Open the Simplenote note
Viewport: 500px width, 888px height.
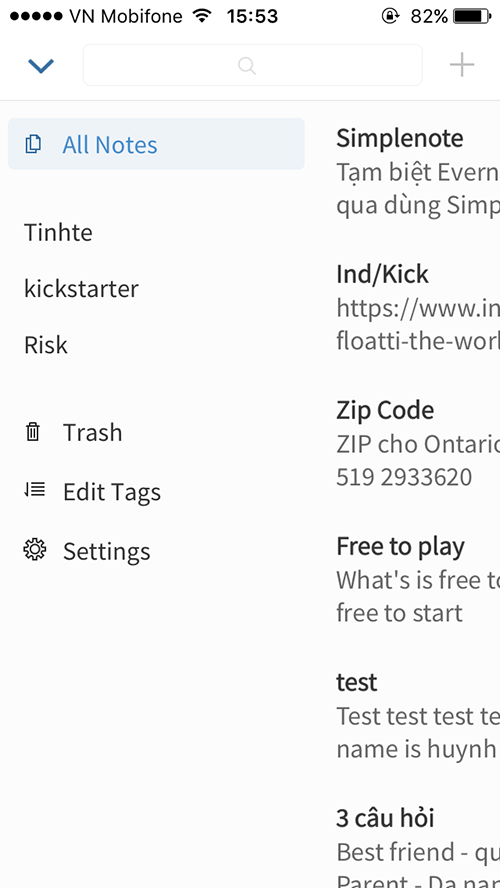[418, 172]
